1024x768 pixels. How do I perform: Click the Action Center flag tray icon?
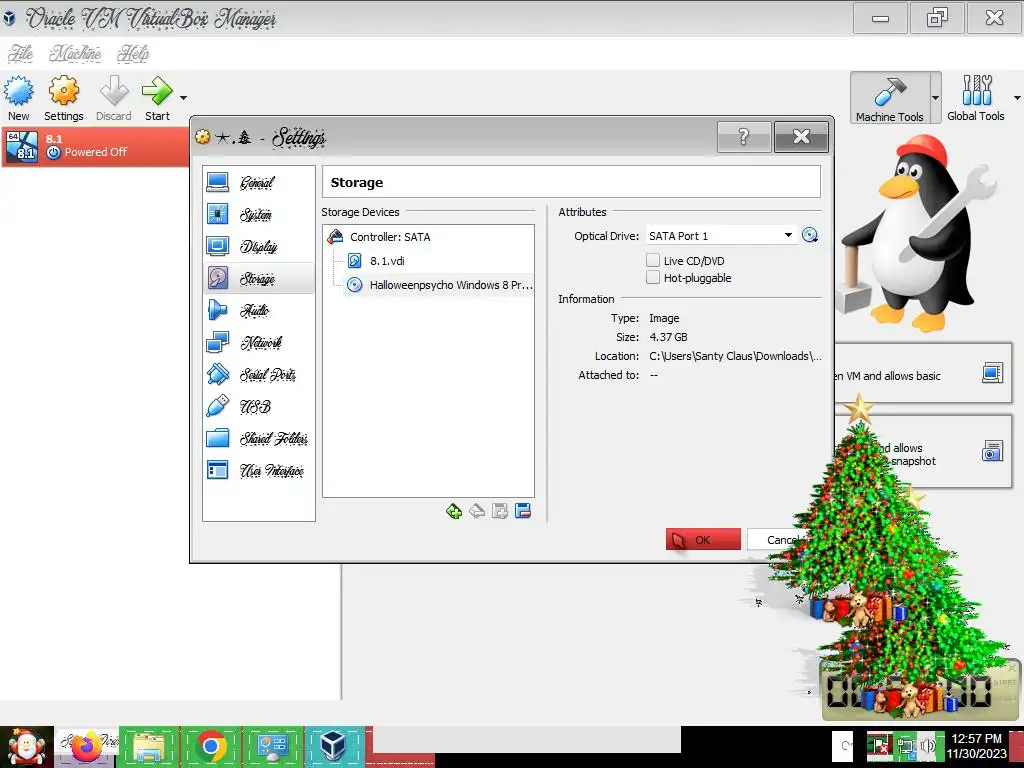click(880, 747)
